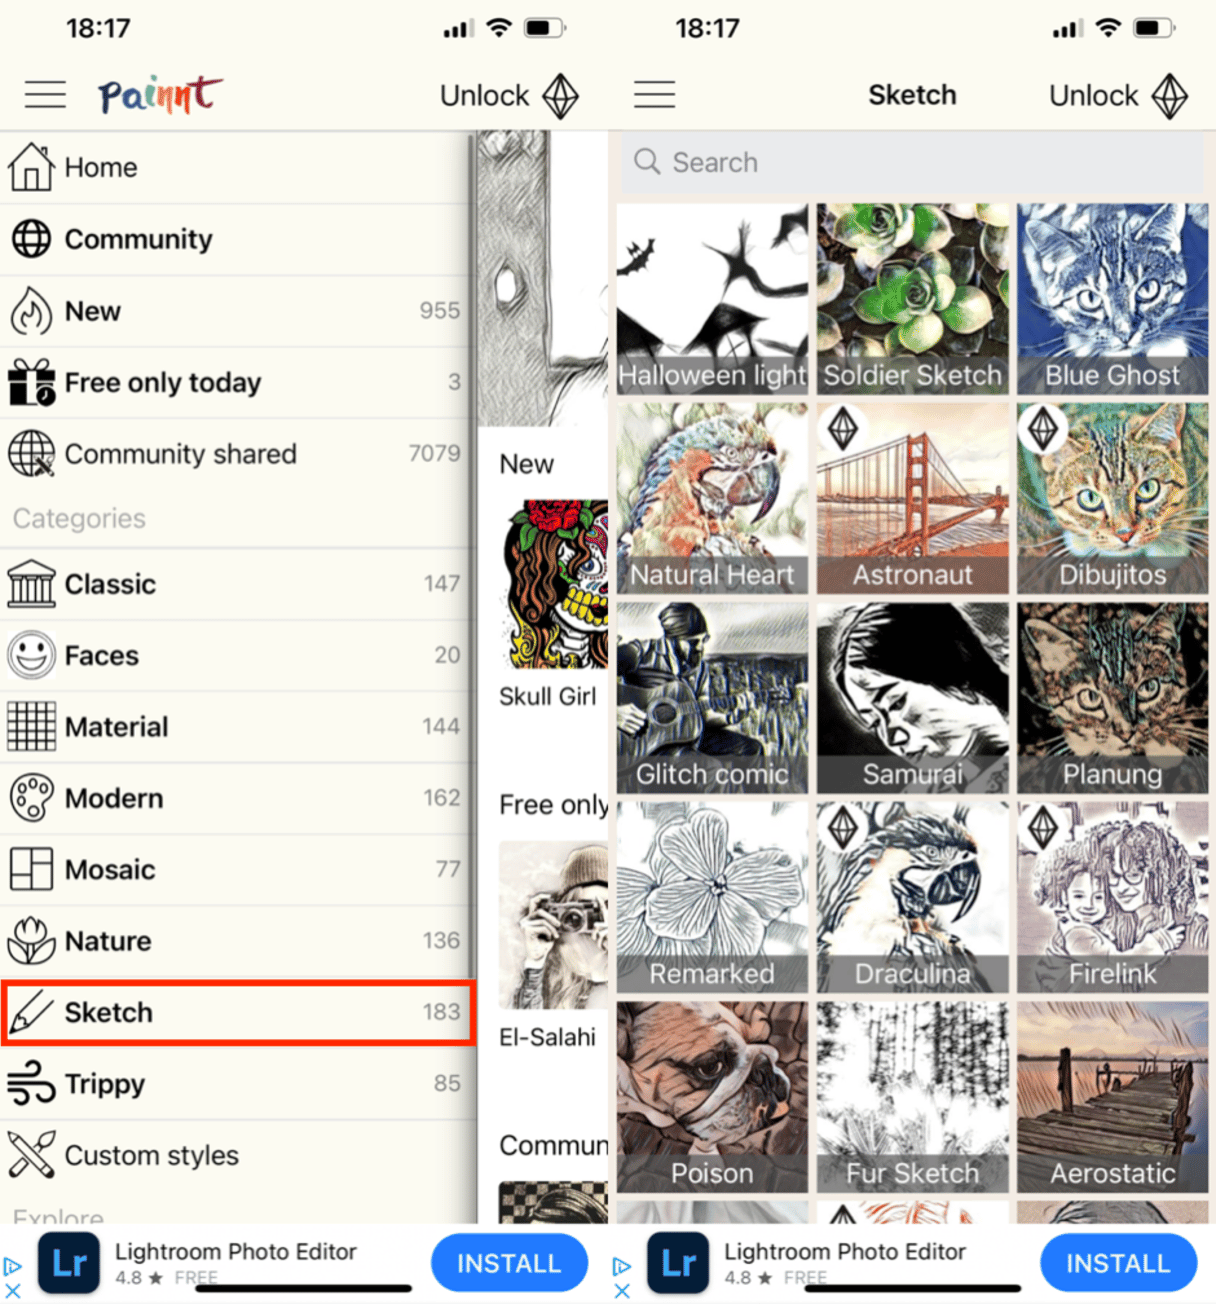Screen dimensions: 1216x1304
Task: Tap the flame icon for New
Action: [31, 311]
